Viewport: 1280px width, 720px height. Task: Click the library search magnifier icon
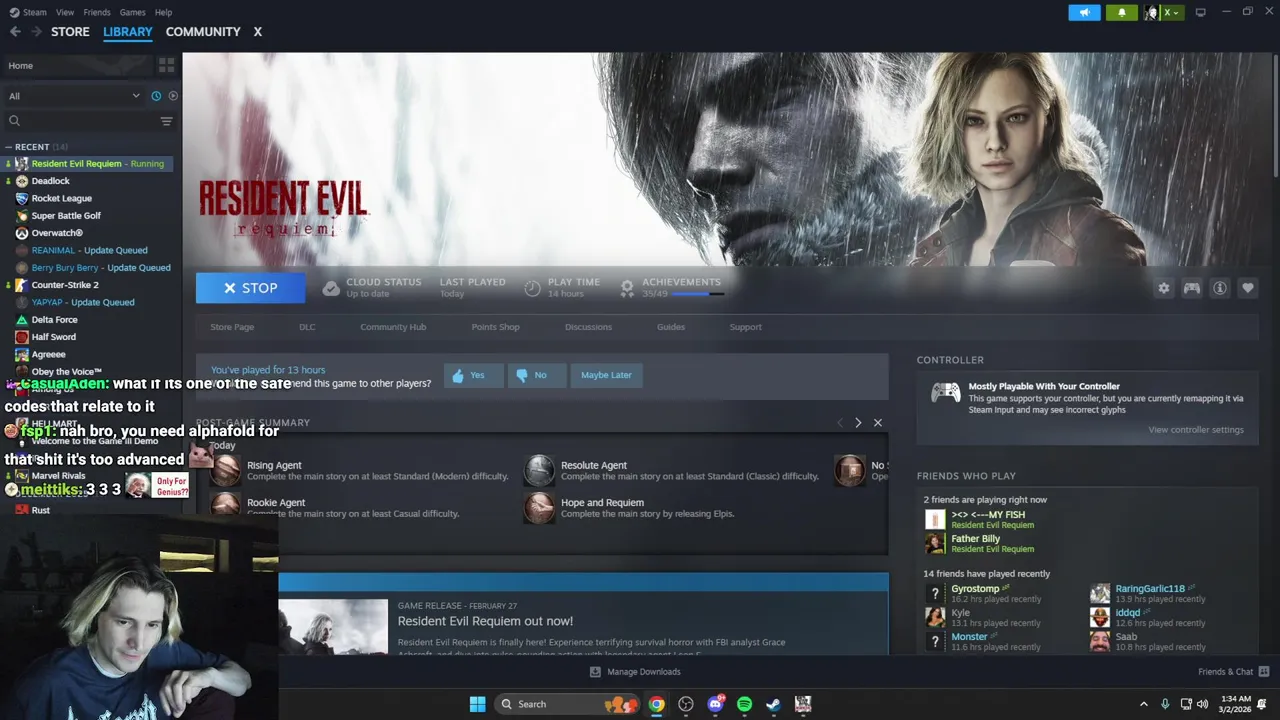14,121
